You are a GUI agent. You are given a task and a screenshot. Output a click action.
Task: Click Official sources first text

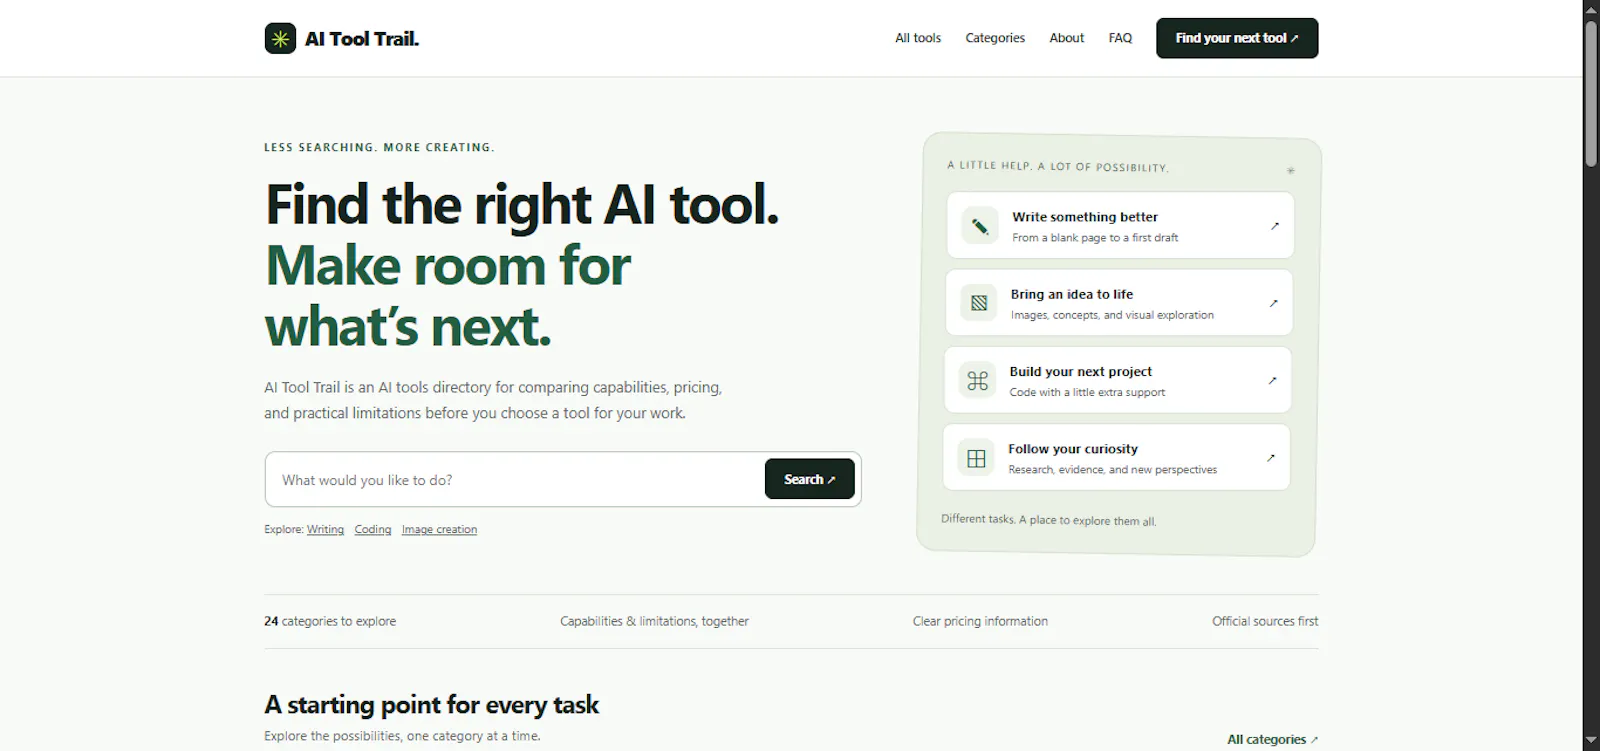click(x=1265, y=621)
